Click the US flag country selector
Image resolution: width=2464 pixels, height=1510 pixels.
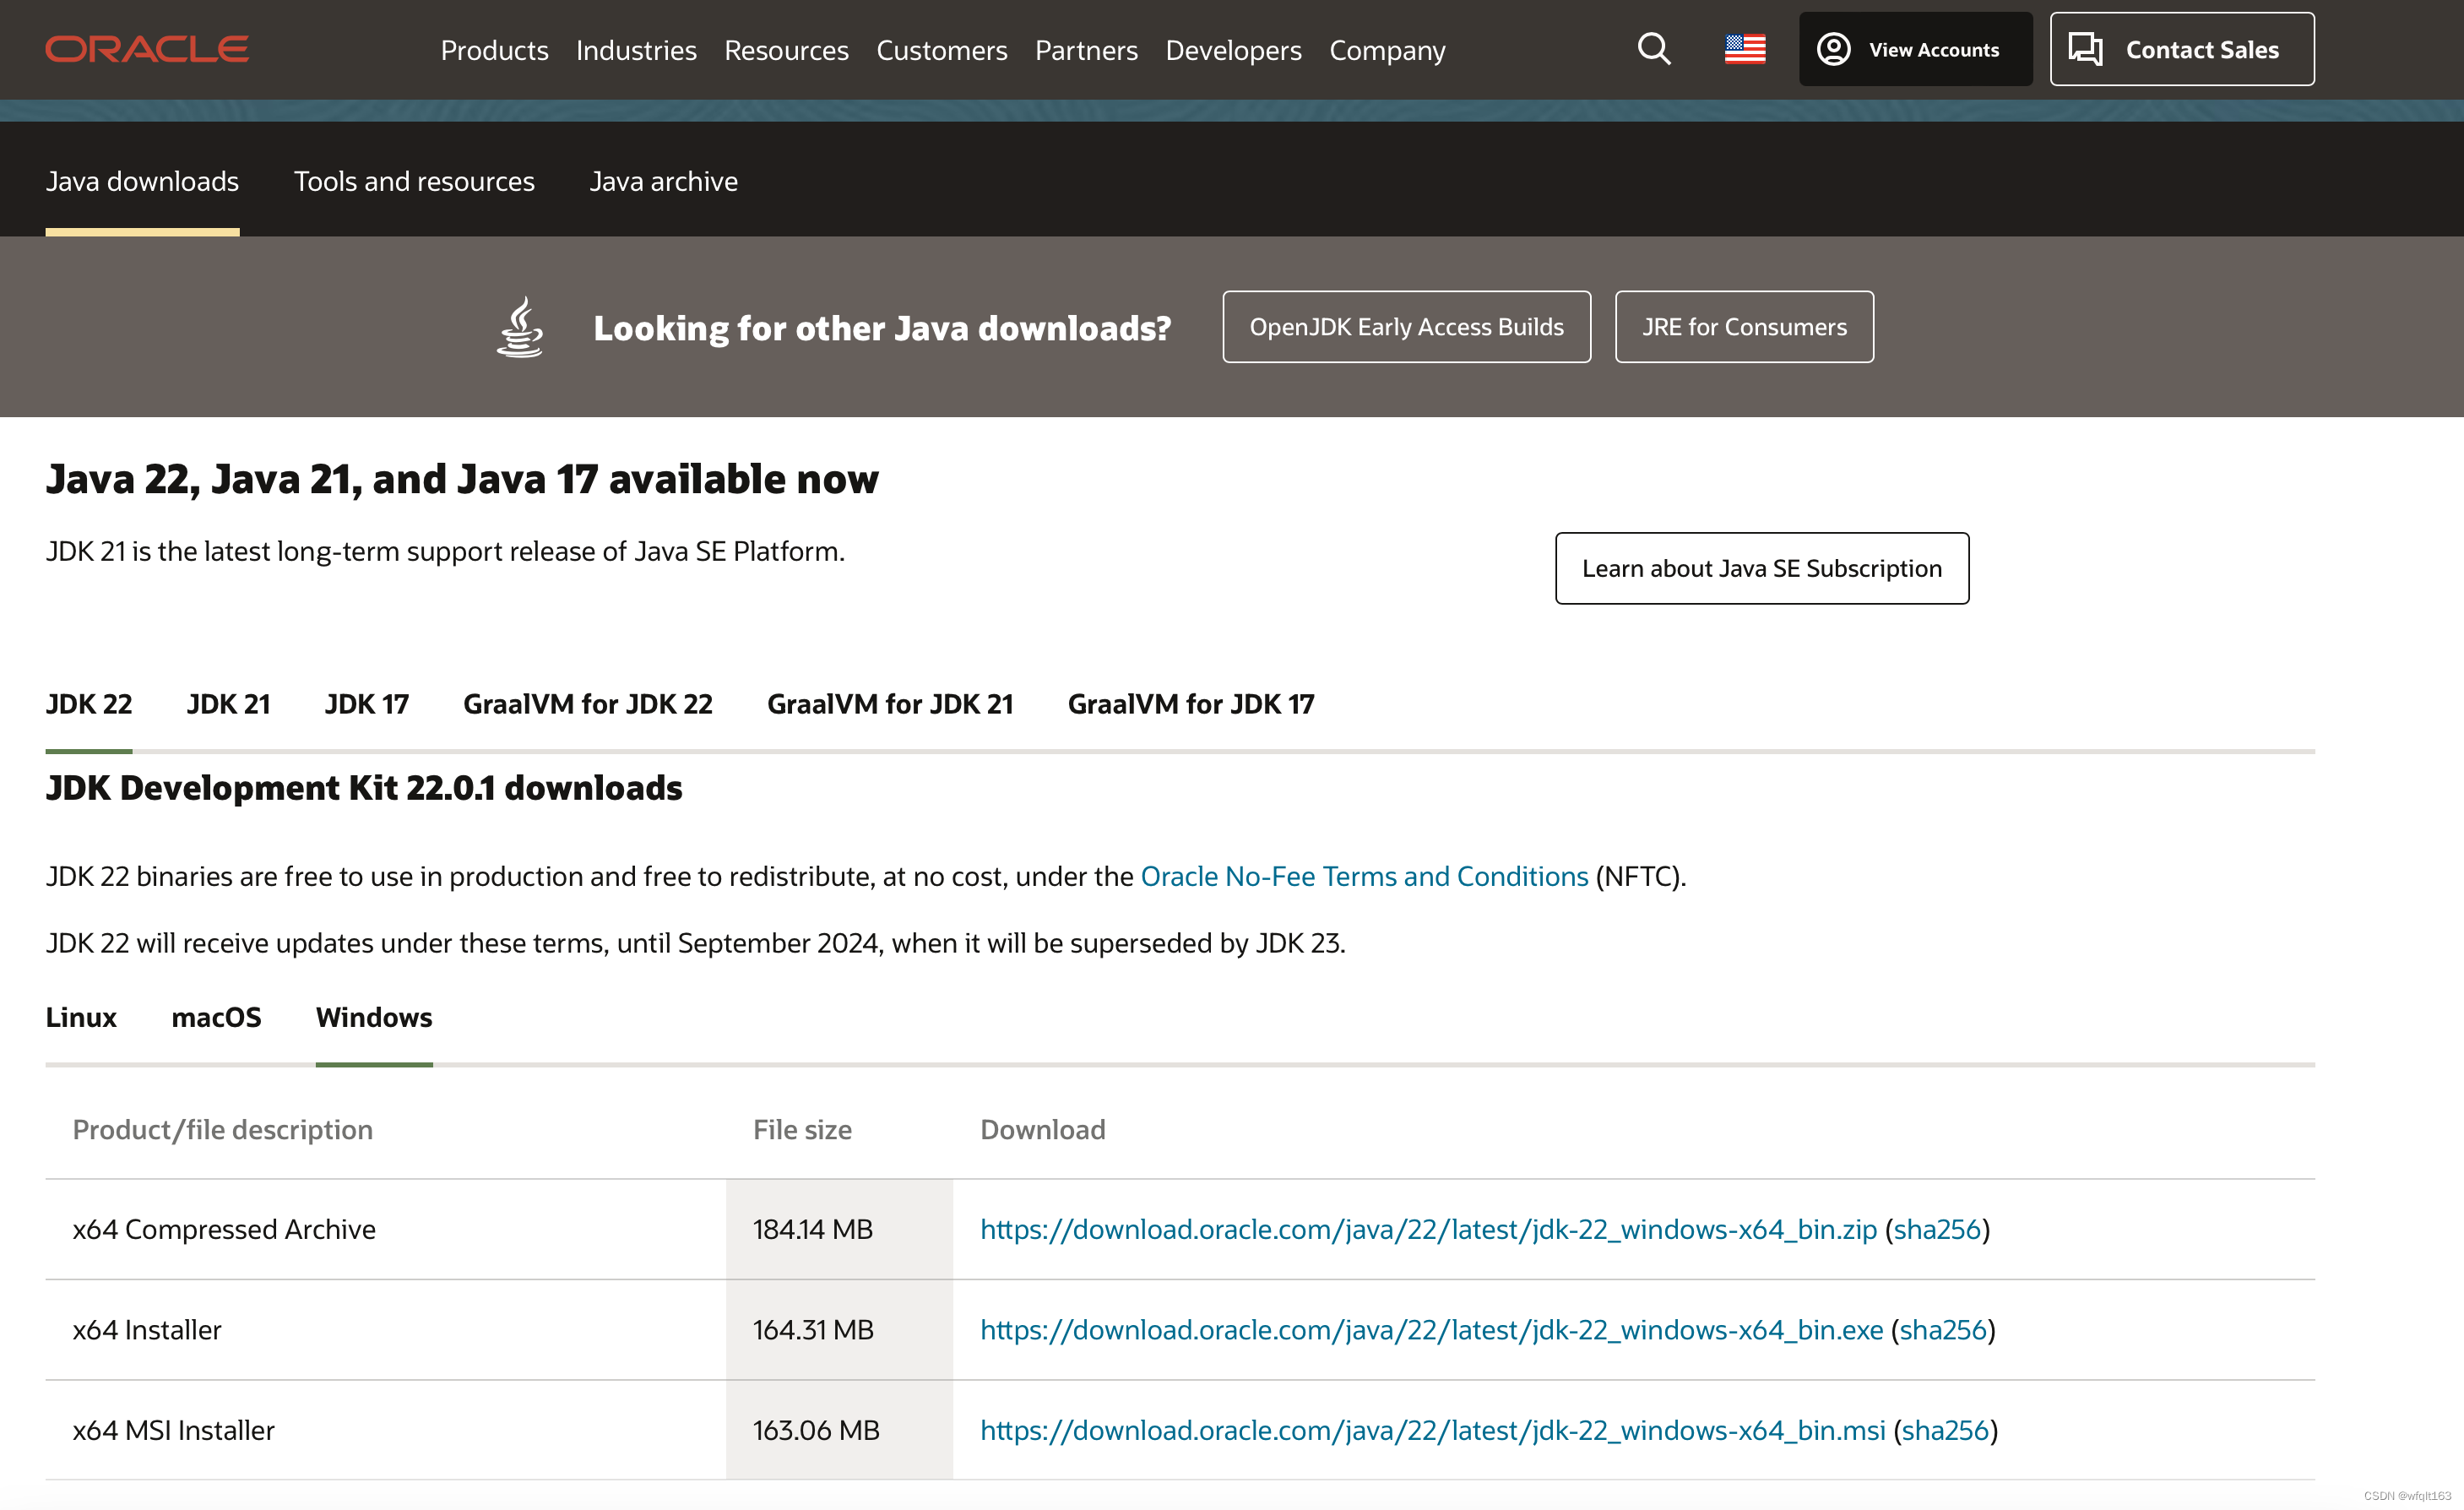1744,49
